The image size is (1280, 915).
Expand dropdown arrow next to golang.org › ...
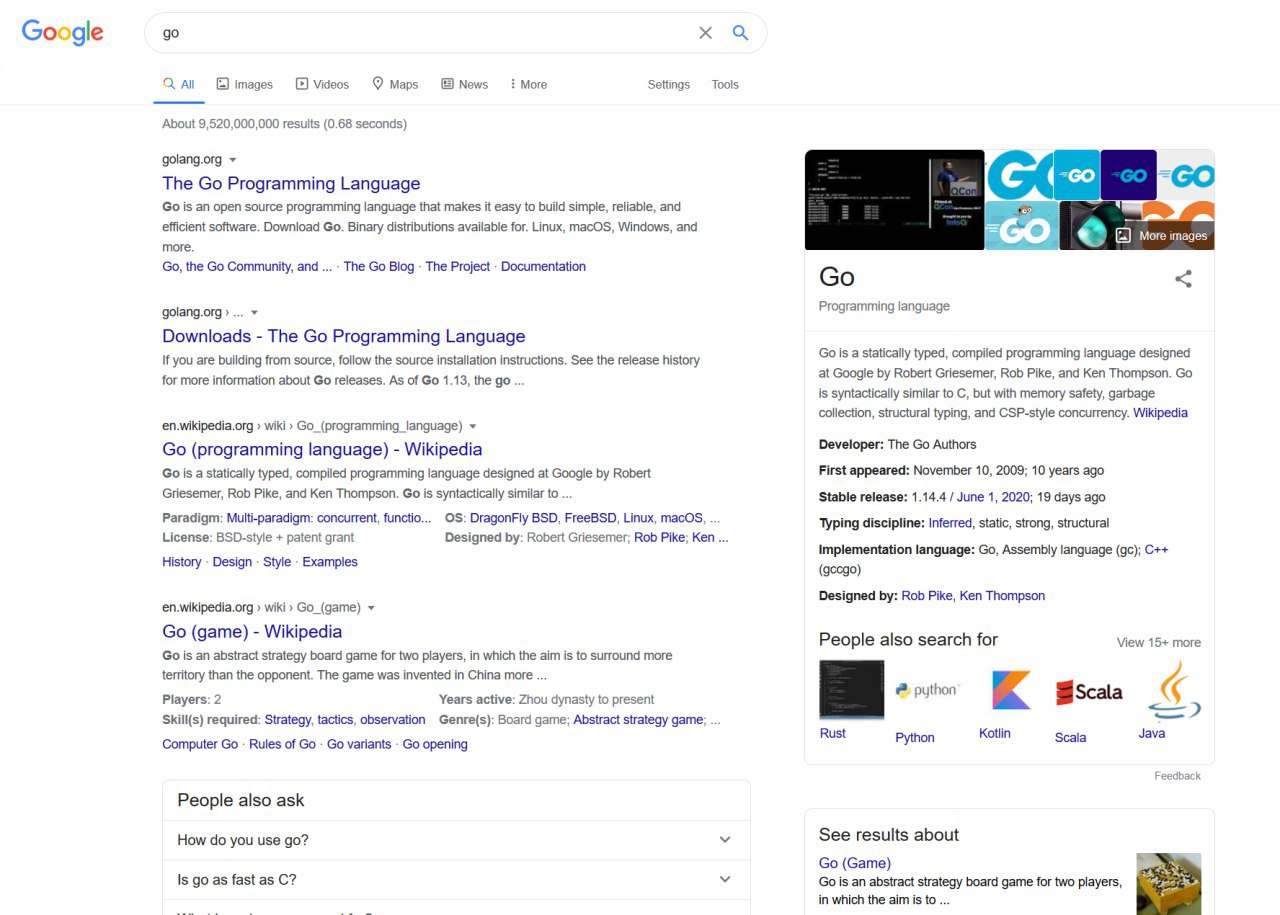[254, 313]
